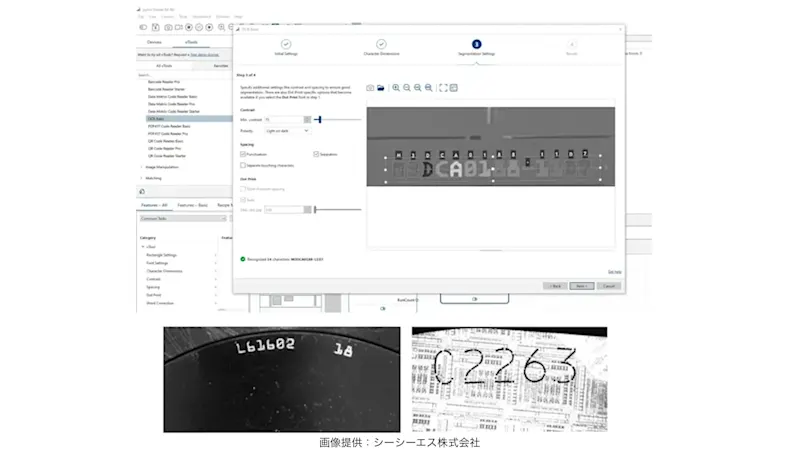
Task: Select QR Code Reader Starter
Action: 167,156
